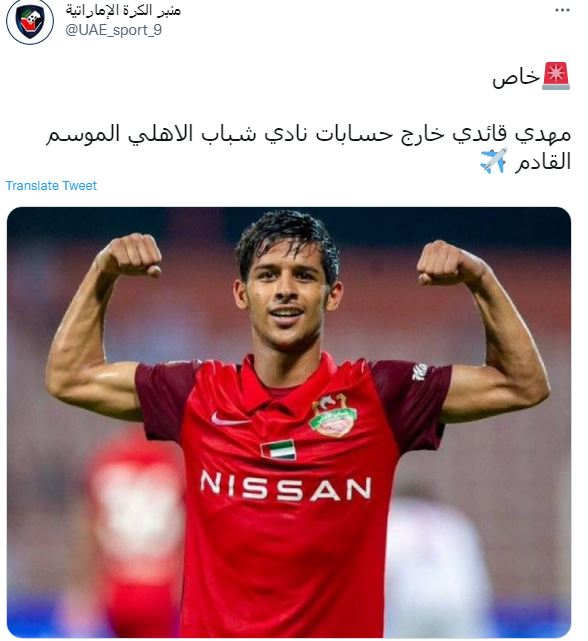Click the Nike swoosh on the jersey
Image resolution: width=588 pixels, height=641 pixels.
click(x=230, y=419)
